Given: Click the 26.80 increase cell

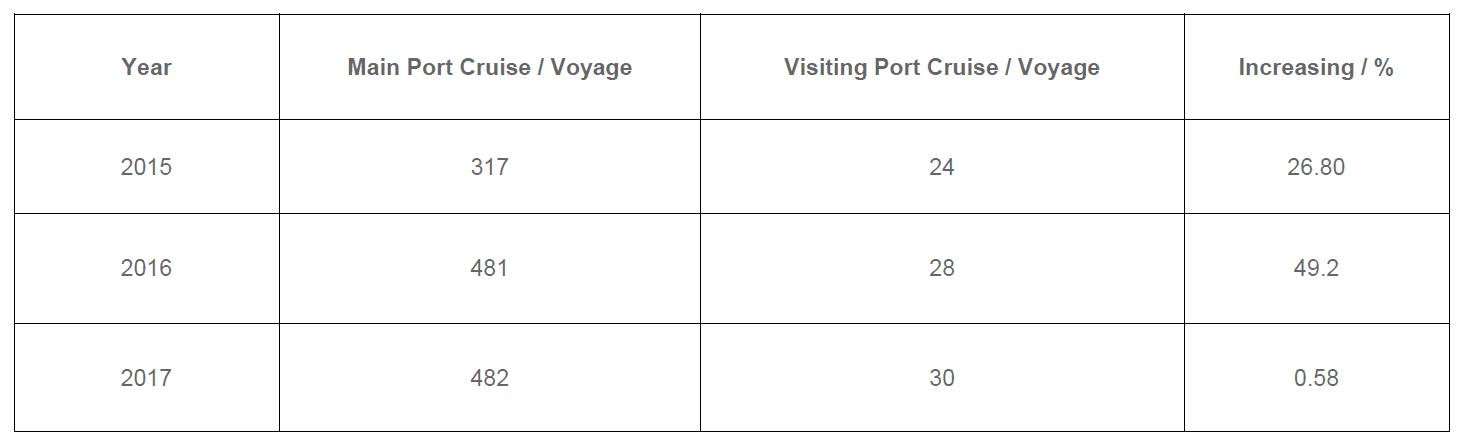Looking at the screenshot, I should (x=1315, y=167).
